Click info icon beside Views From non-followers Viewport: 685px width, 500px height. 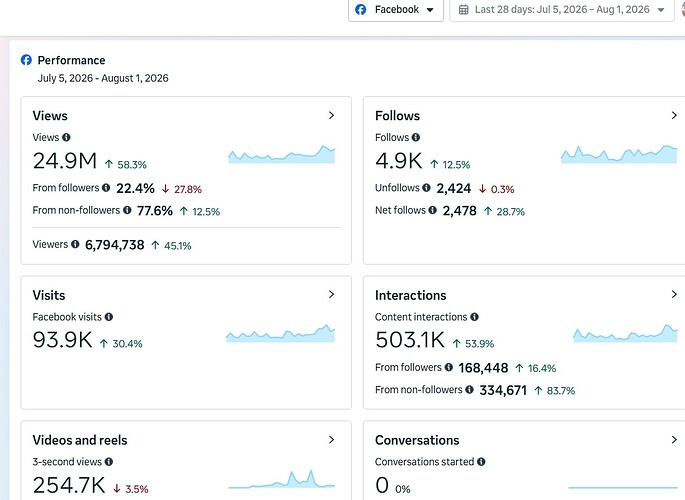(127, 210)
